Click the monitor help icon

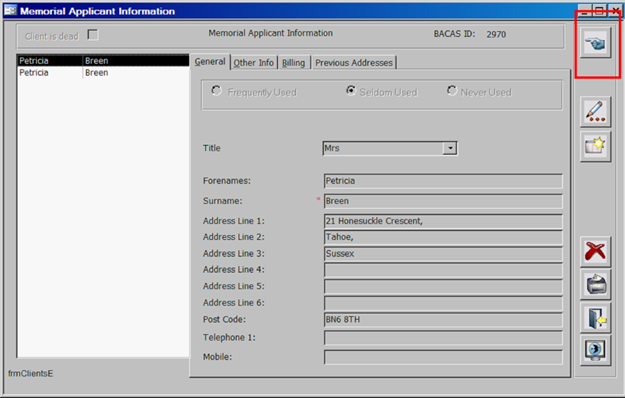[596, 351]
